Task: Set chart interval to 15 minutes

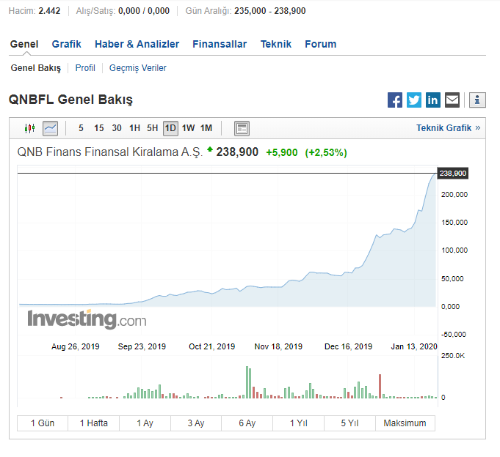Action: click(99, 128)
